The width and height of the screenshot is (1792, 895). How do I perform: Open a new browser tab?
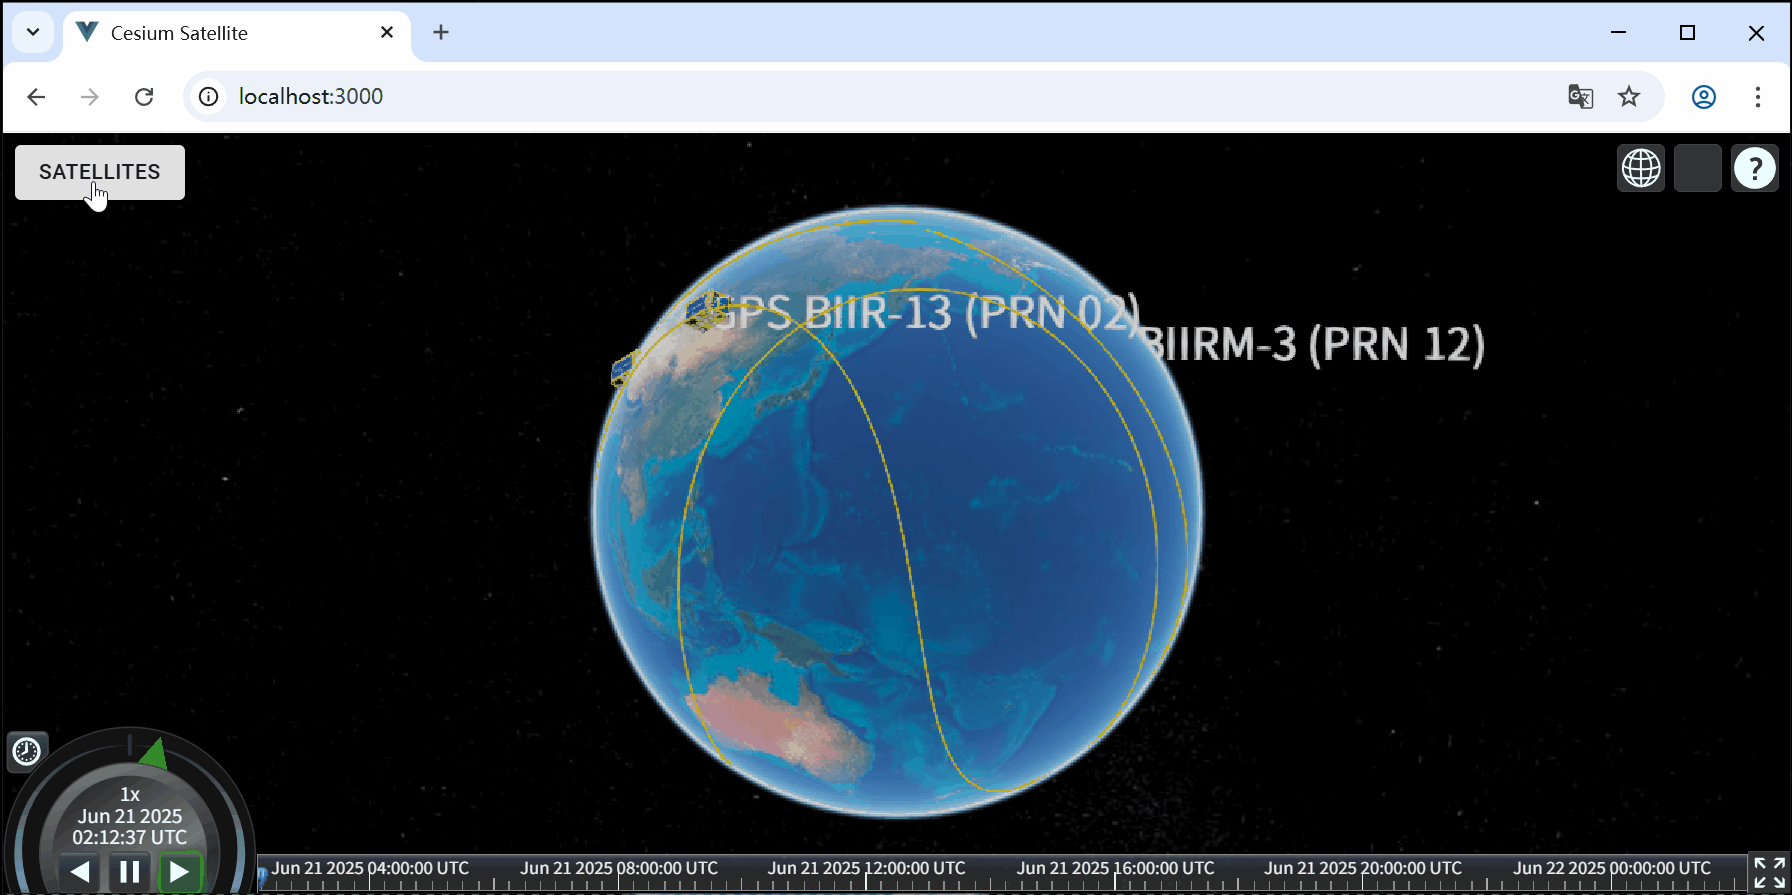click(441, 32)
